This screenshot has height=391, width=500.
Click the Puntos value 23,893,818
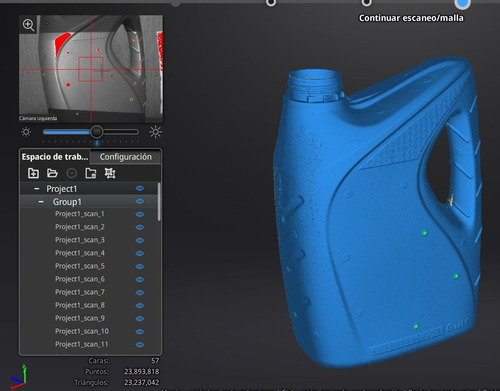141,371
